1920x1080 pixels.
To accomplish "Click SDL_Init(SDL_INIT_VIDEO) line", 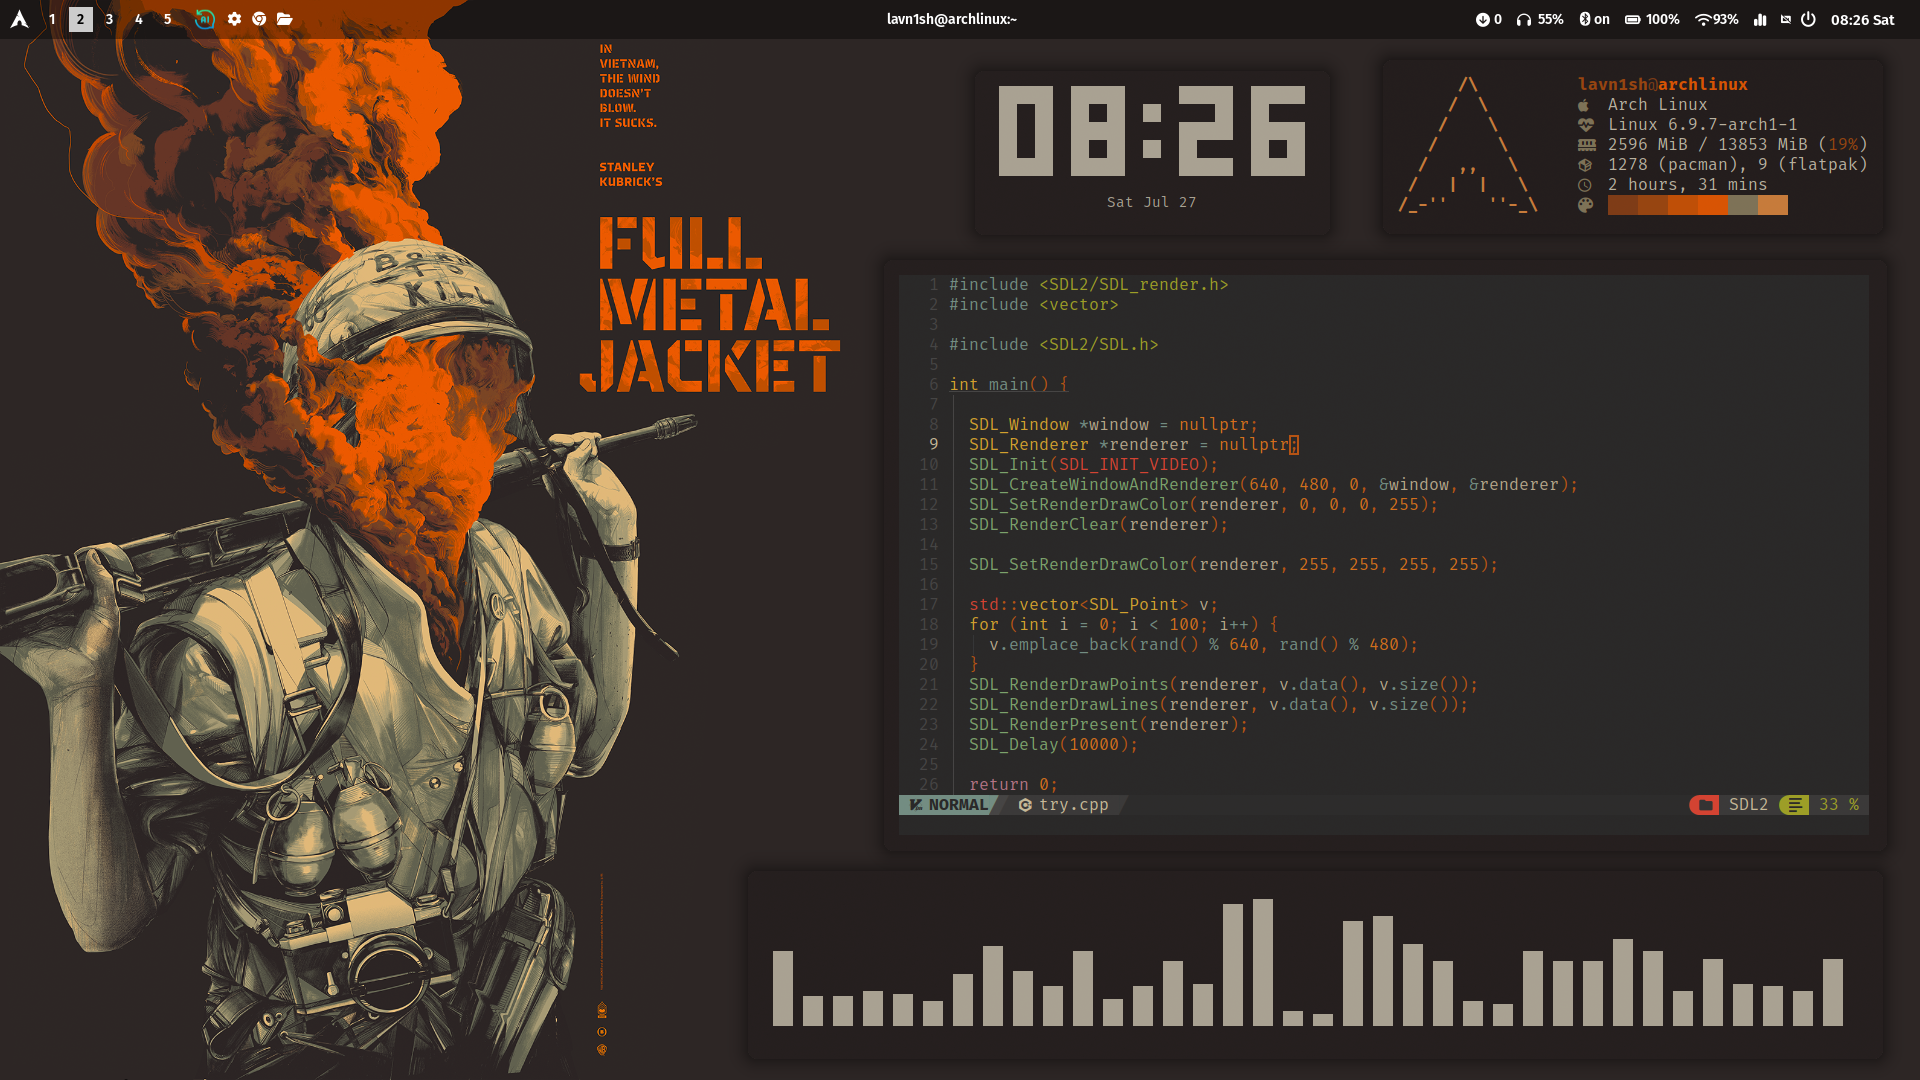I will tap(1093, 464).
